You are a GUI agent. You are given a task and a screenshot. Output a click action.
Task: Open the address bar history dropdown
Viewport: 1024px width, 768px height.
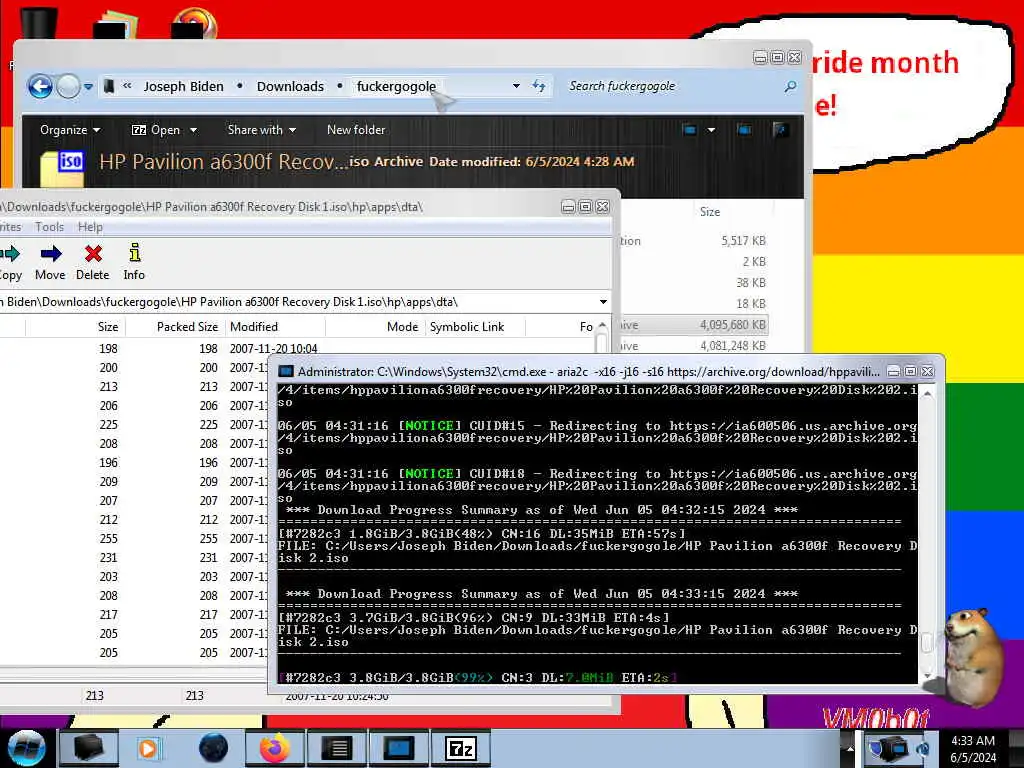point(516,86)
